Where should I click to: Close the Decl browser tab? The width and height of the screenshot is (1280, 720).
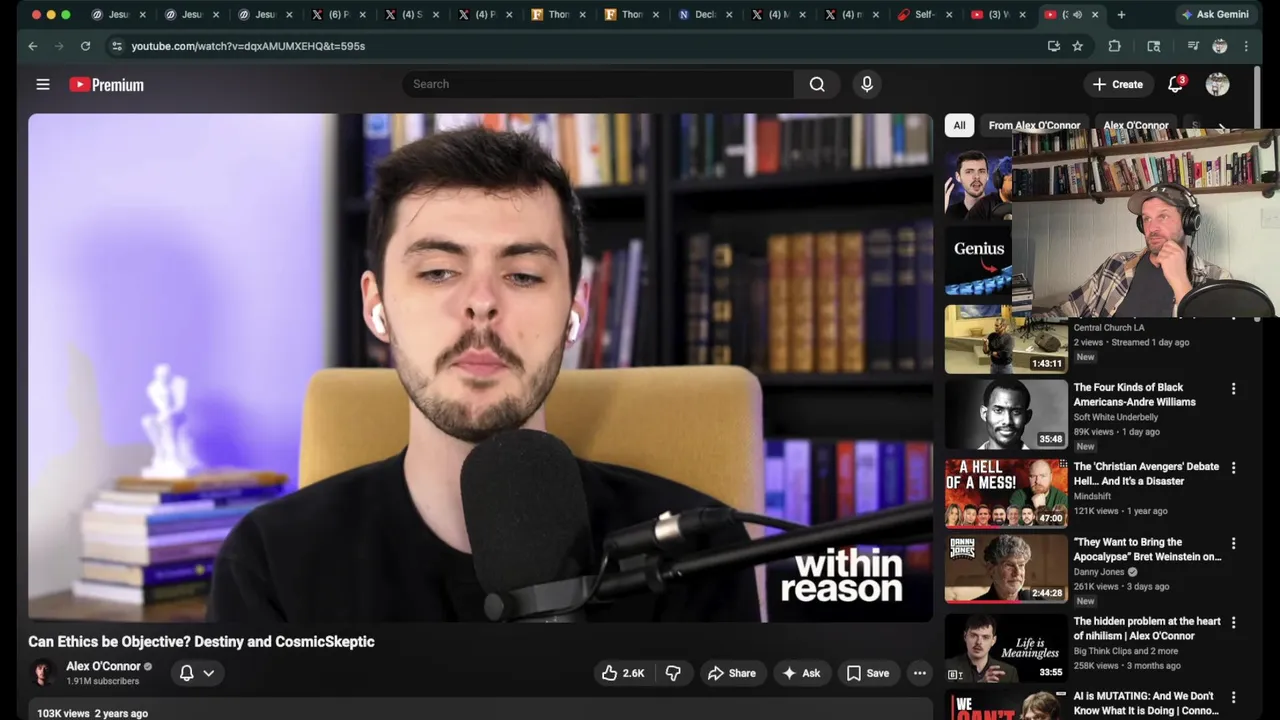[x=729, y=15]
